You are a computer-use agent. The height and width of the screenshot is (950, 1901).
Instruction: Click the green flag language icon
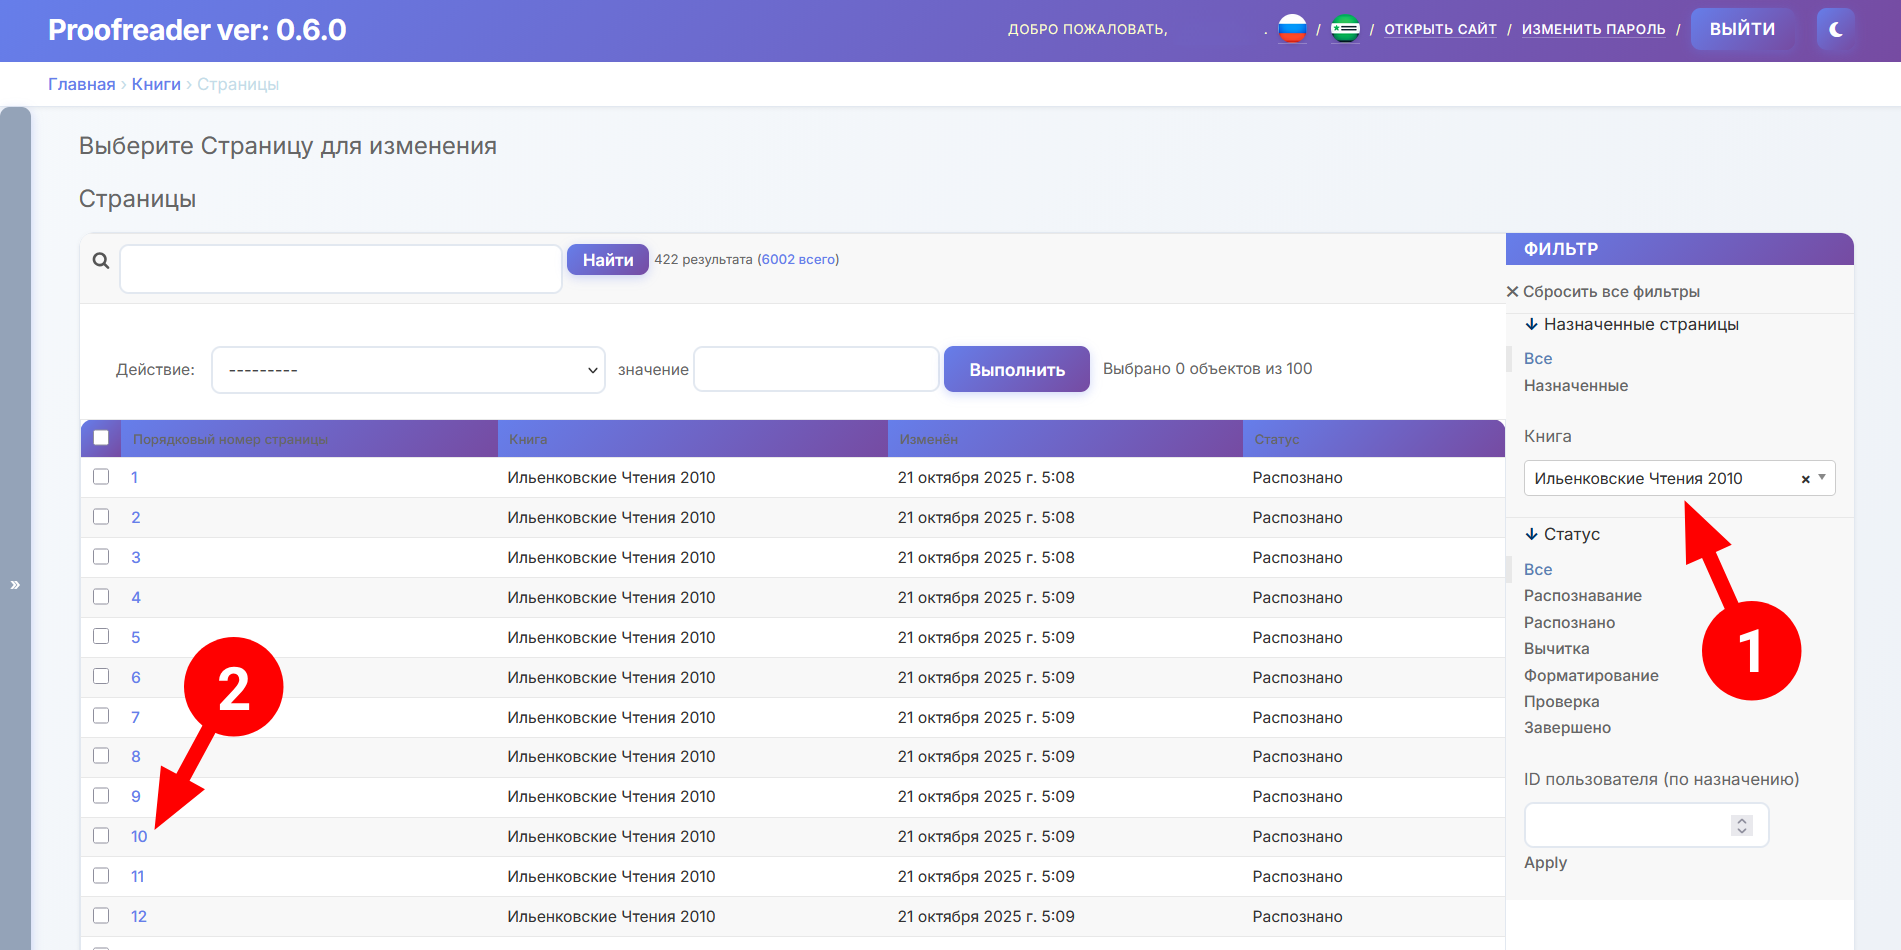click(1345, 29)
